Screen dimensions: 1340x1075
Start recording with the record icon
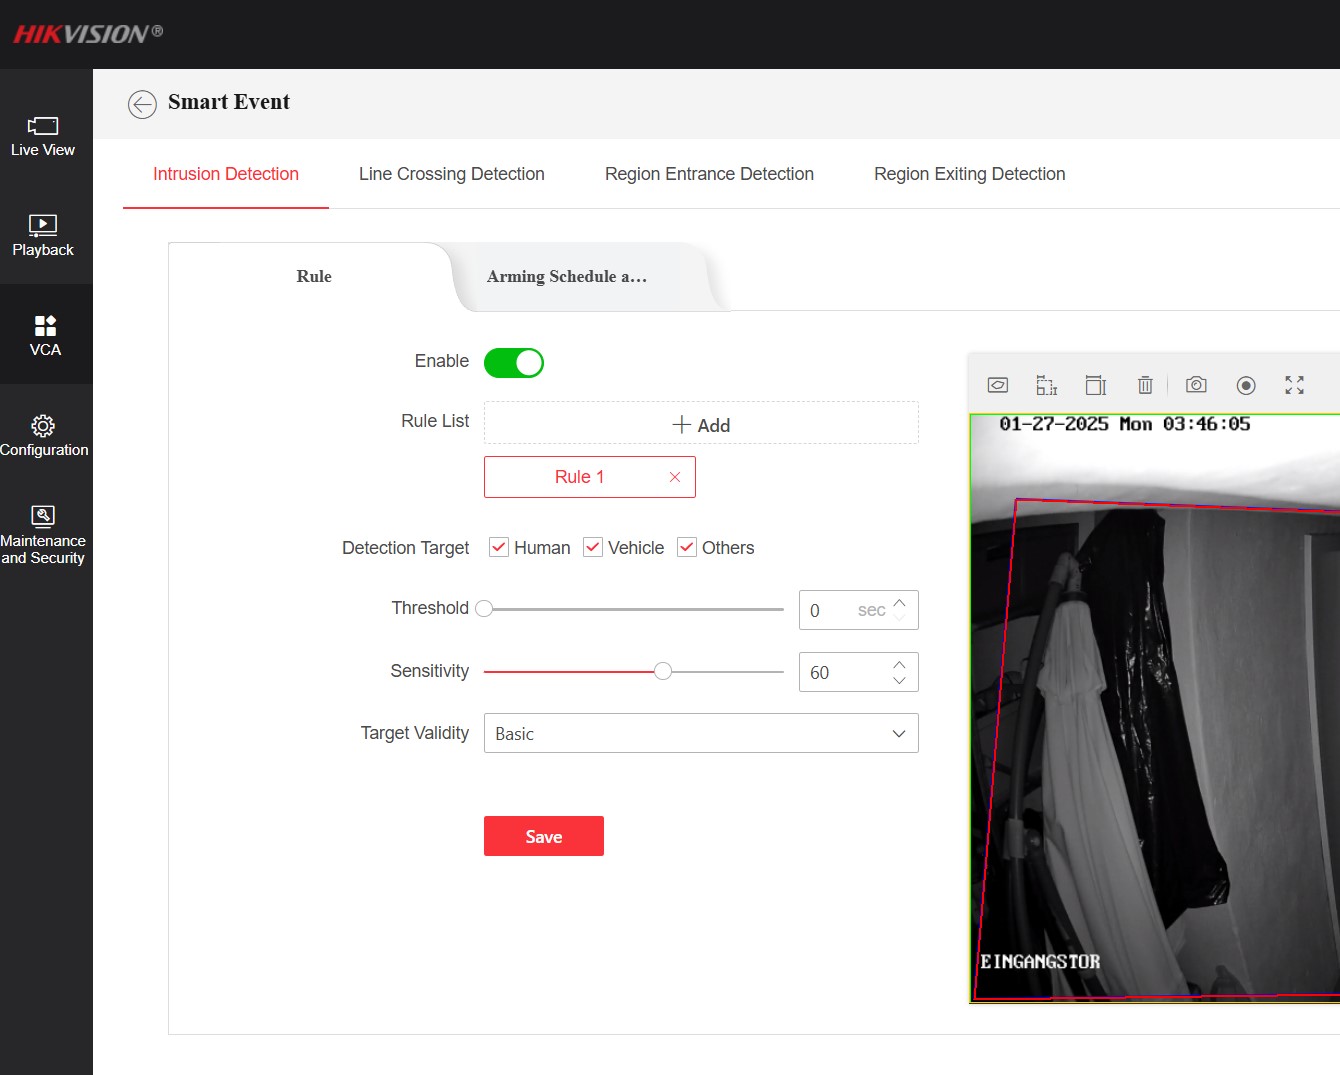(1246, 385)
